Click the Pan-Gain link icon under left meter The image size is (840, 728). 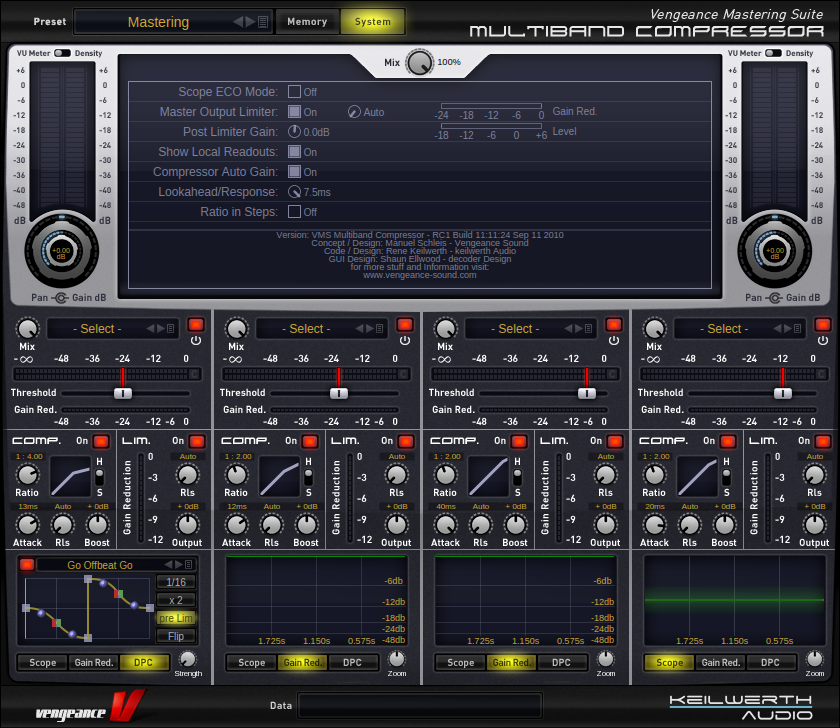coord(62,298)
